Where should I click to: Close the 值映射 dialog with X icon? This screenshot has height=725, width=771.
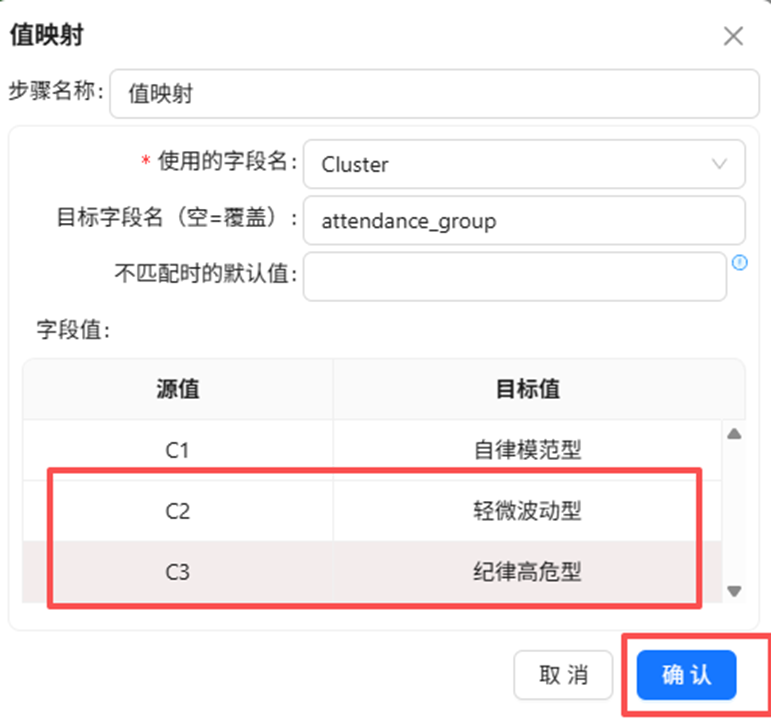tap(733, 36)
